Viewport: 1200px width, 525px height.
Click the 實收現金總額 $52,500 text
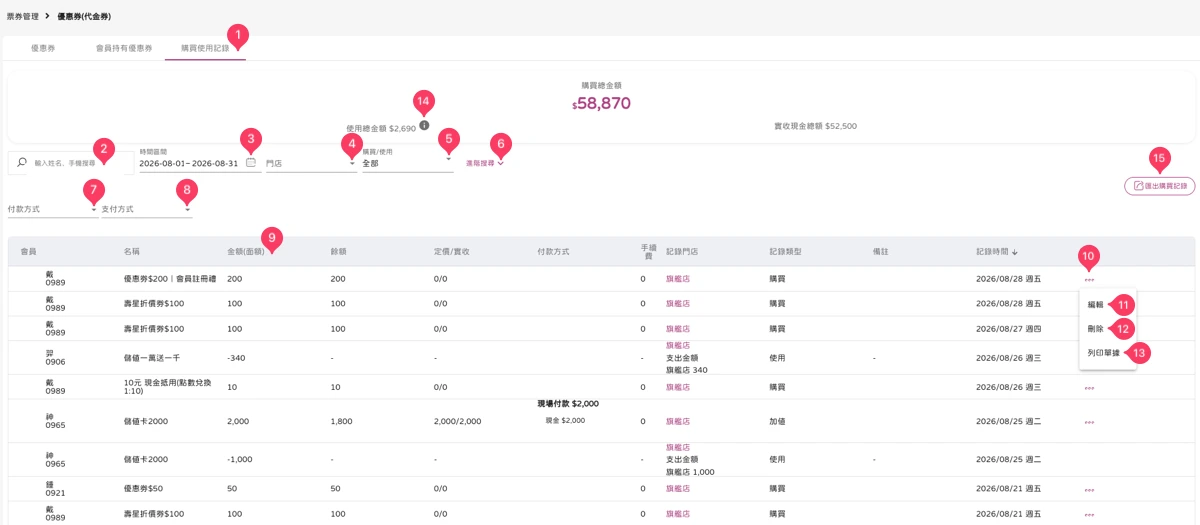[815, 127]
